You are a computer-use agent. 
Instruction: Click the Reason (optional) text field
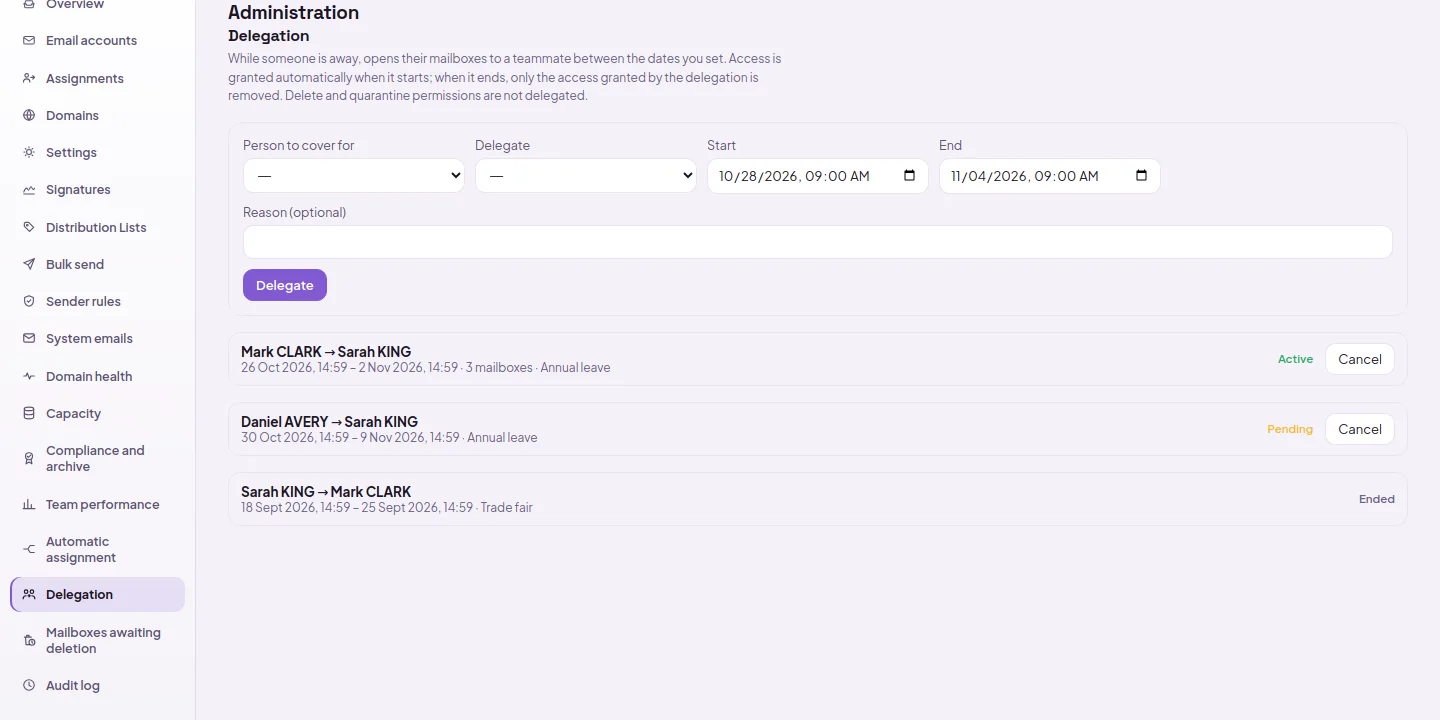point(818,242)
